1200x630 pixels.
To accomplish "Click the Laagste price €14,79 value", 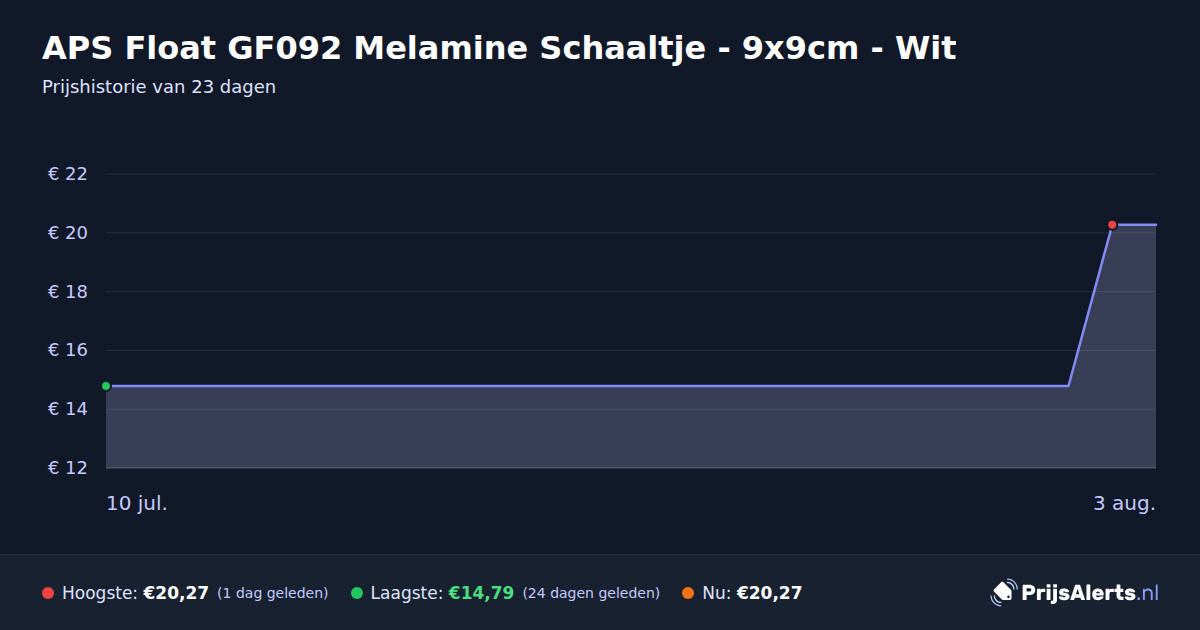I will (481, 593).
